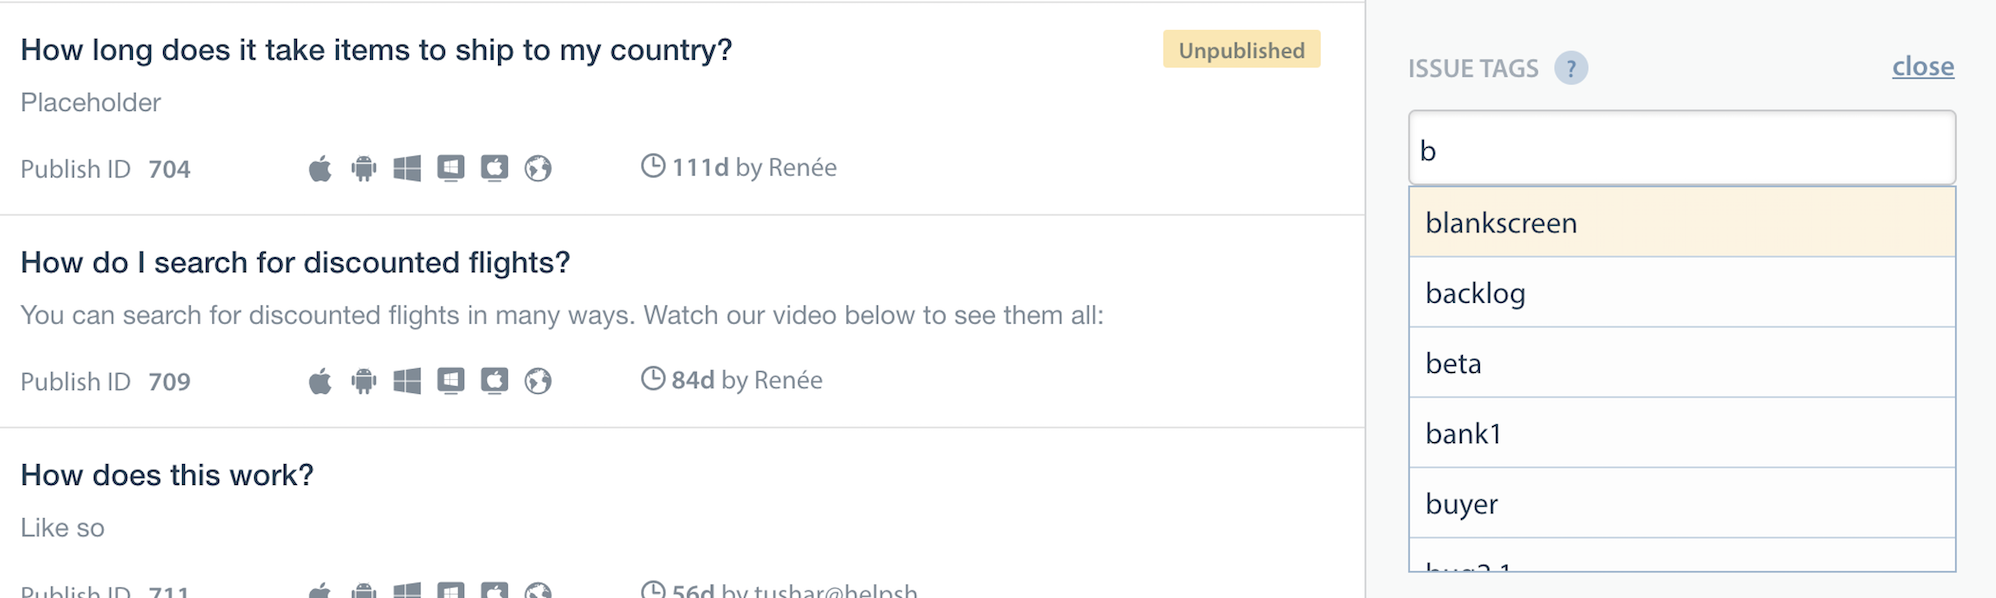
Task: Open the 'How does this work?' FAQ
Action: 167,475
